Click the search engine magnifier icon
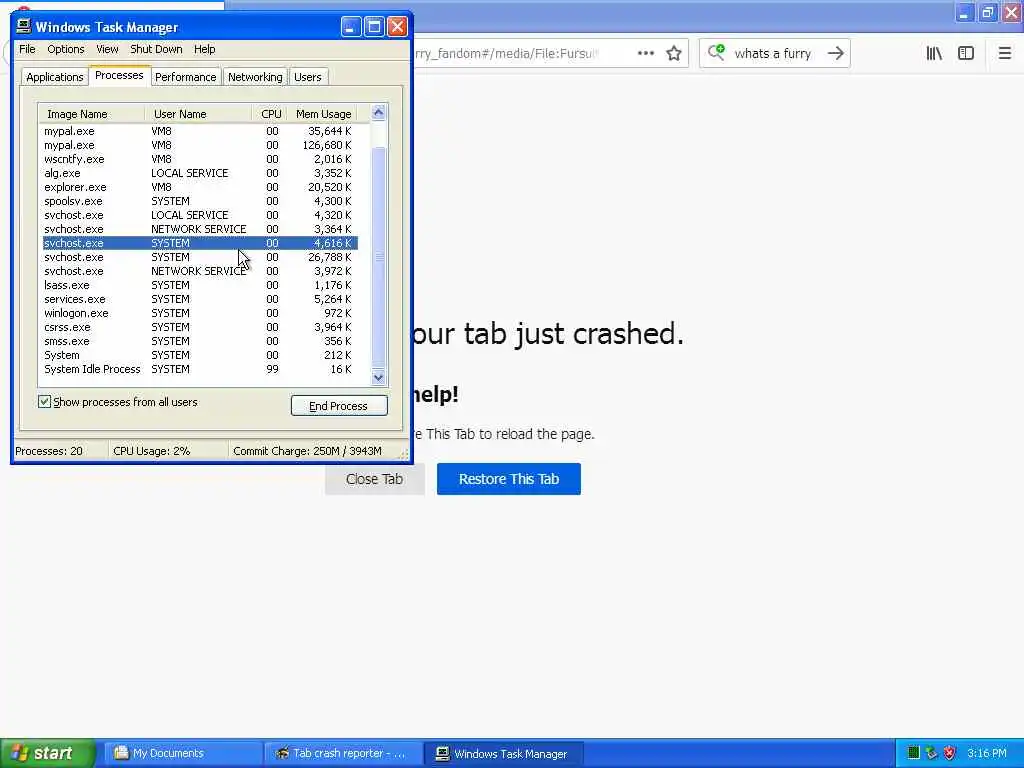 (716, 52)
